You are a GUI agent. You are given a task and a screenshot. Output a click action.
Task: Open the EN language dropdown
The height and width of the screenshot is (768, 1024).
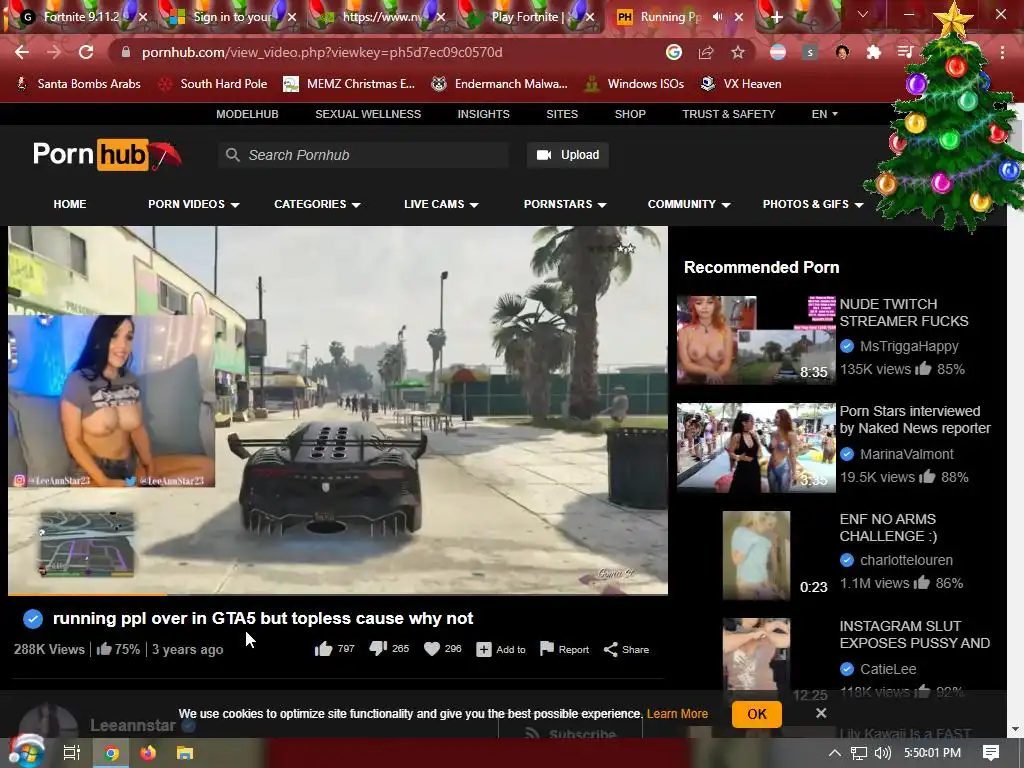click(x=824, y=114)
